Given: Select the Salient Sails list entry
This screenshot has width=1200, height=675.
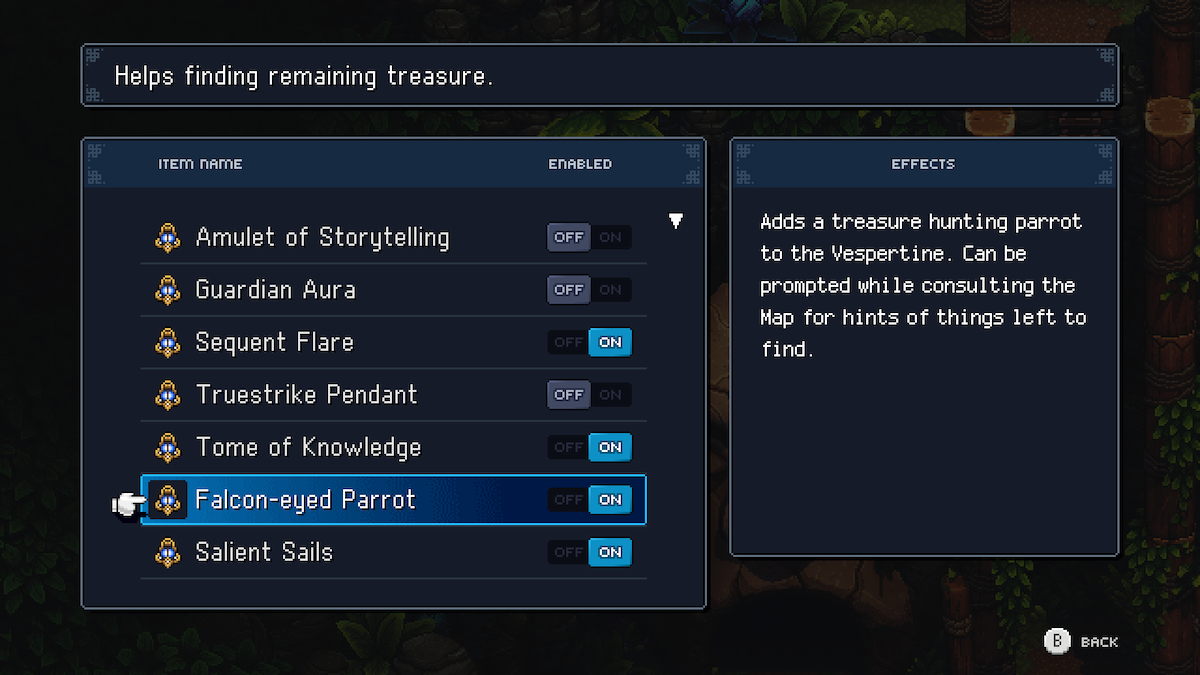Looking at the screenshot, I should click(x=264, y=552).
